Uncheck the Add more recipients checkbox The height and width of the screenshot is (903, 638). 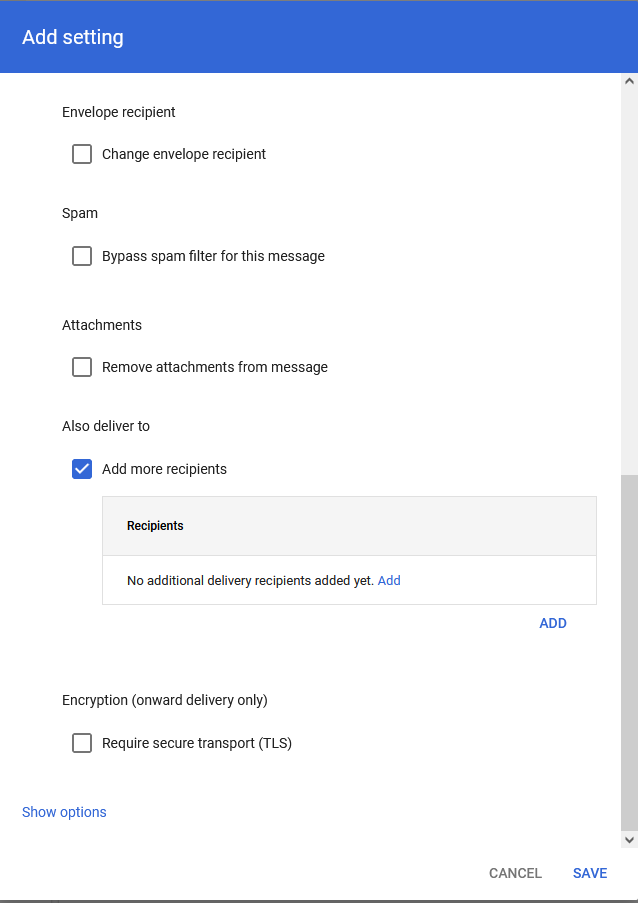click(82, 469)
